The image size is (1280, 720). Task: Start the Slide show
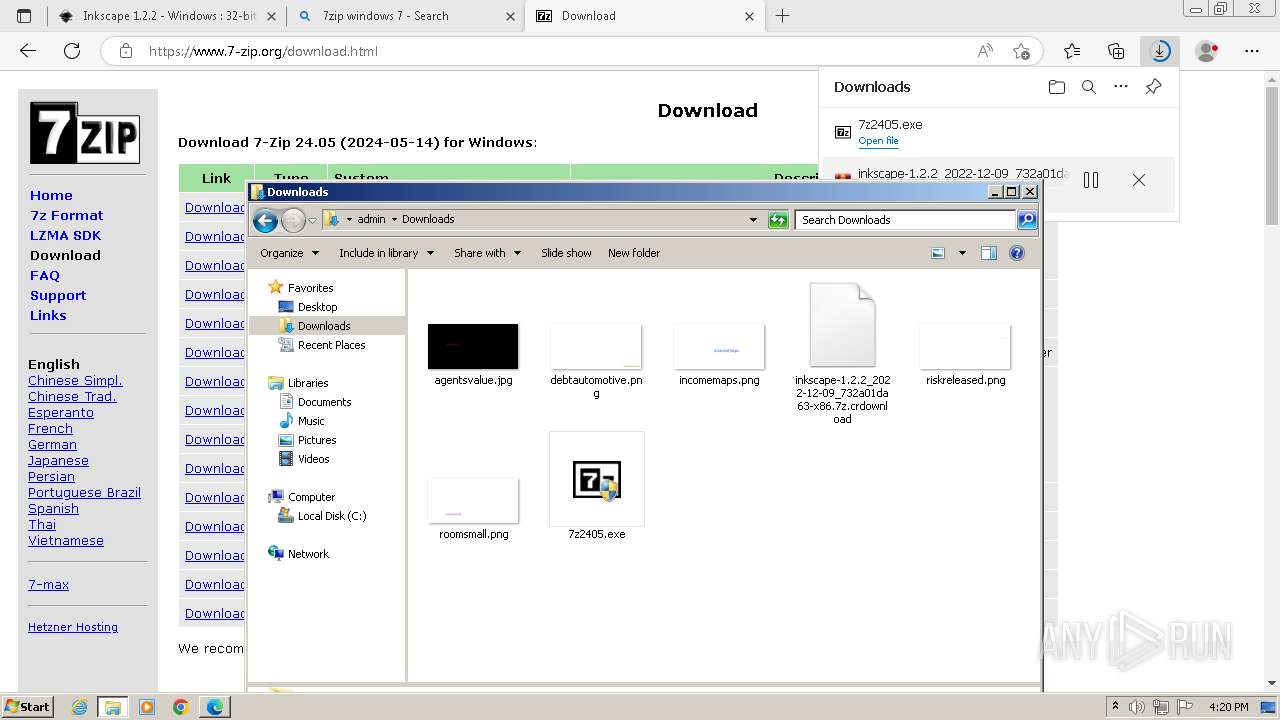click(x=566, y=253)
